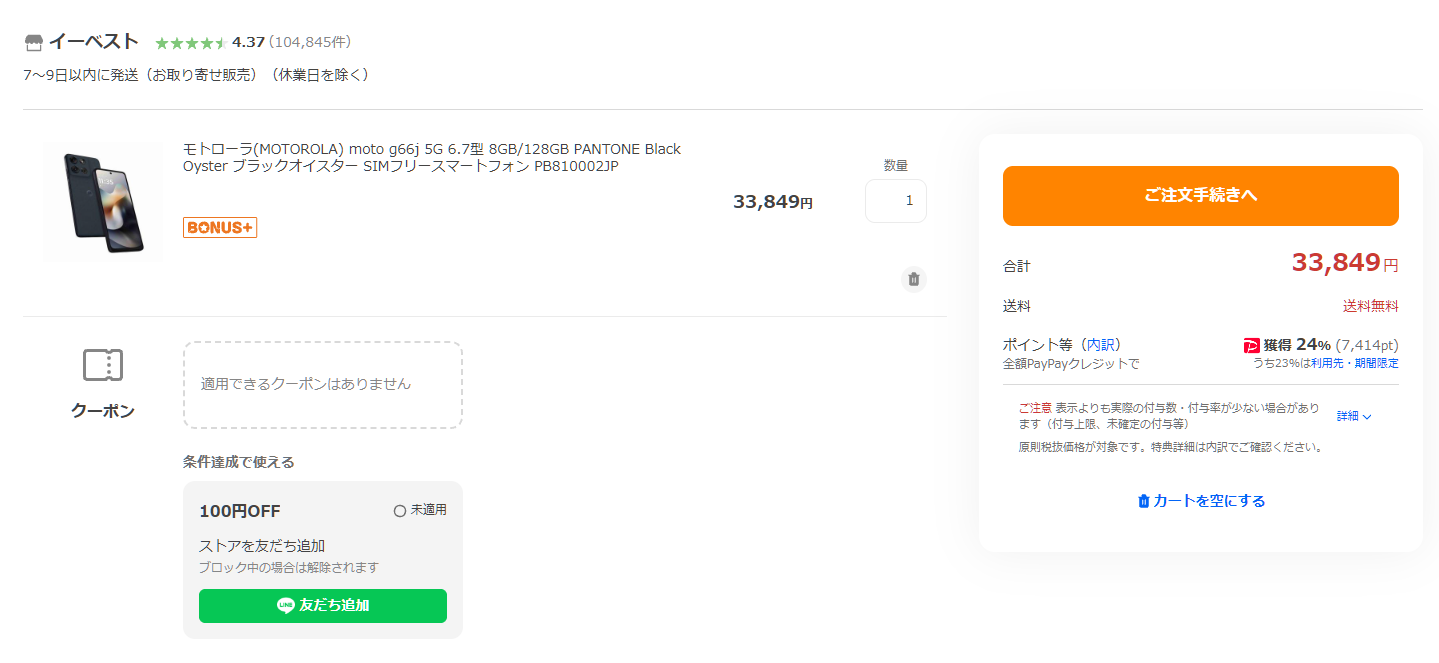Click the green 友だち追加 LINE button

323,606
